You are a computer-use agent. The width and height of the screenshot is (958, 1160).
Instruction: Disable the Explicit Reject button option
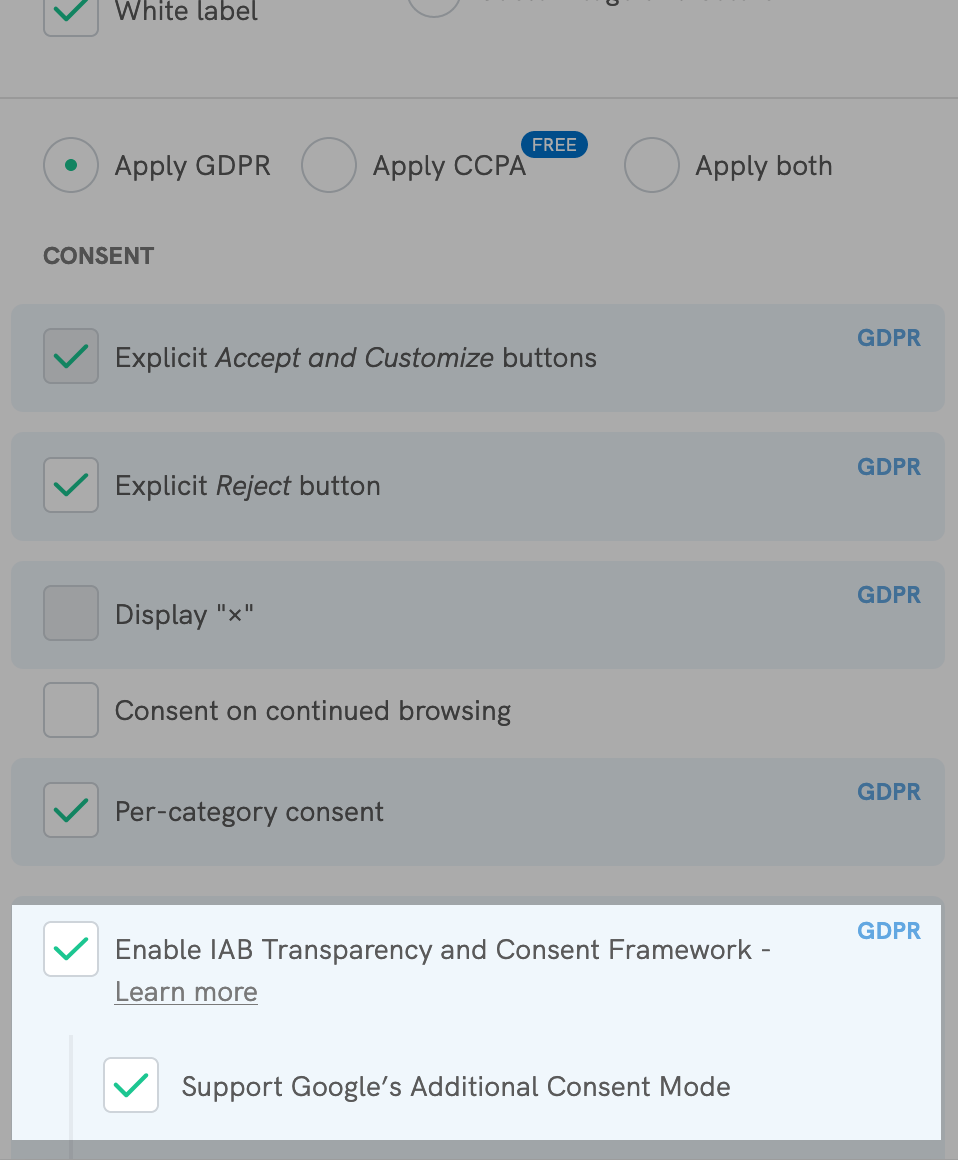70,485
